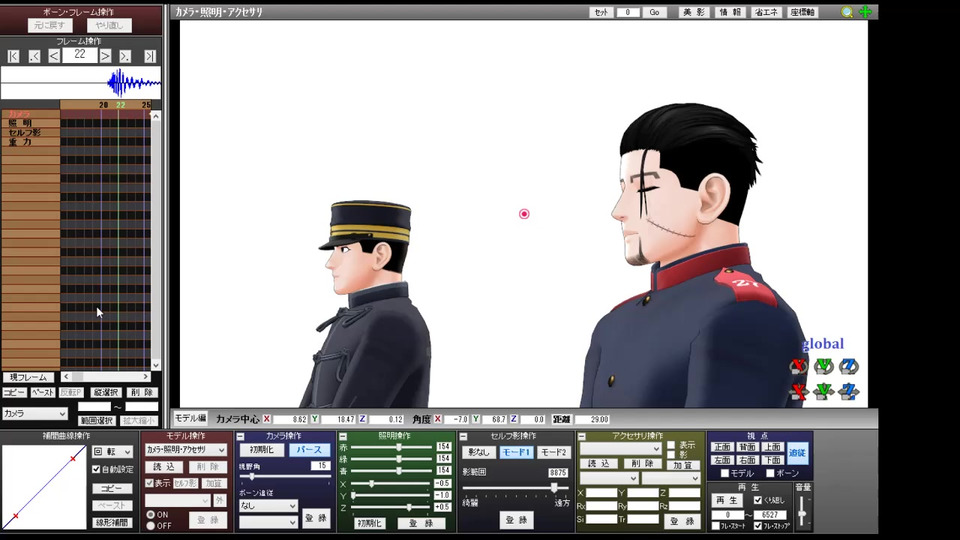Go to next keyframe button

point(125,56)
